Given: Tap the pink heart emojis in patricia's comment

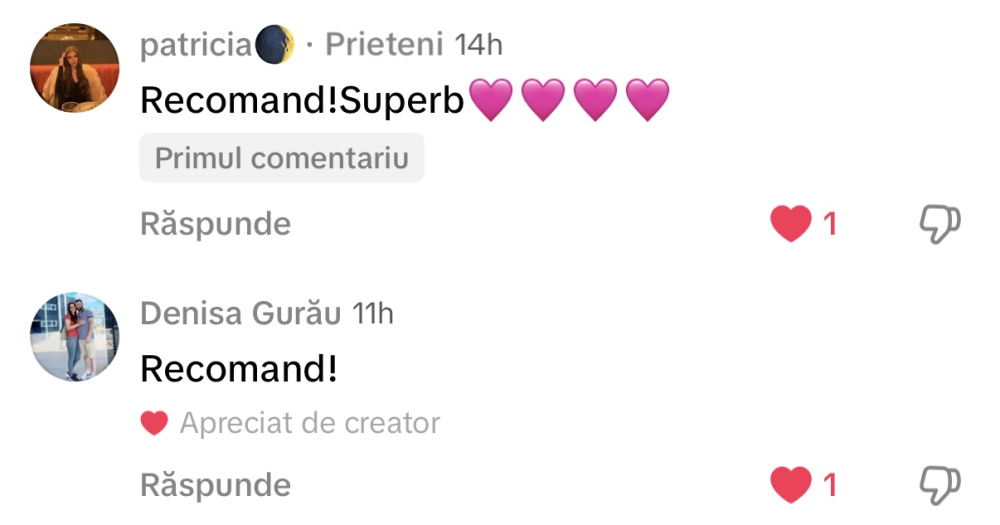Looking at the screenshot, I should pyautogui.click(x=568, y=99).
